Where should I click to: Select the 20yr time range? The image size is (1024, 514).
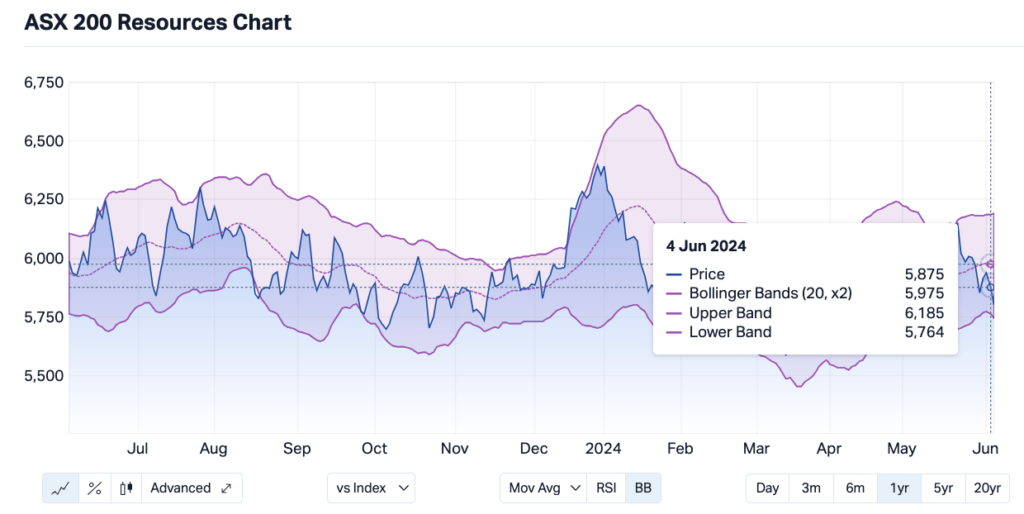pos(987,488)
